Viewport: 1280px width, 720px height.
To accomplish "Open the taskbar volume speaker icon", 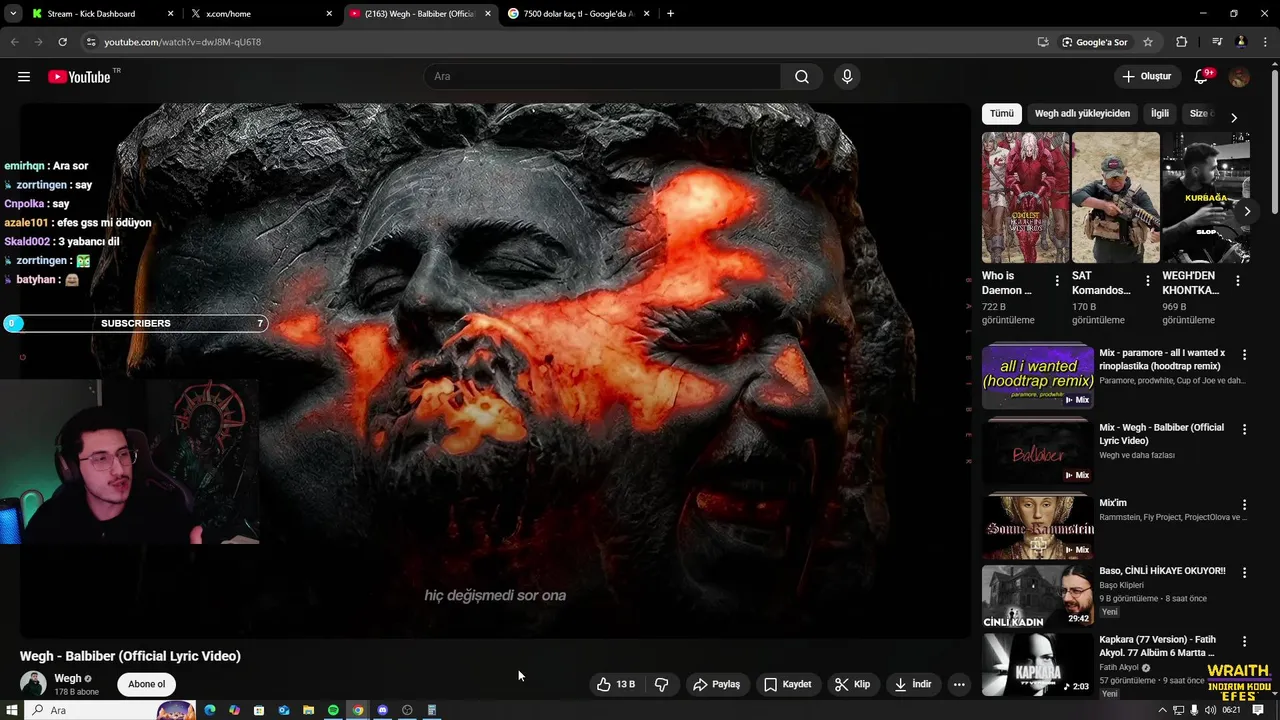I will [x=1211, y=710].
